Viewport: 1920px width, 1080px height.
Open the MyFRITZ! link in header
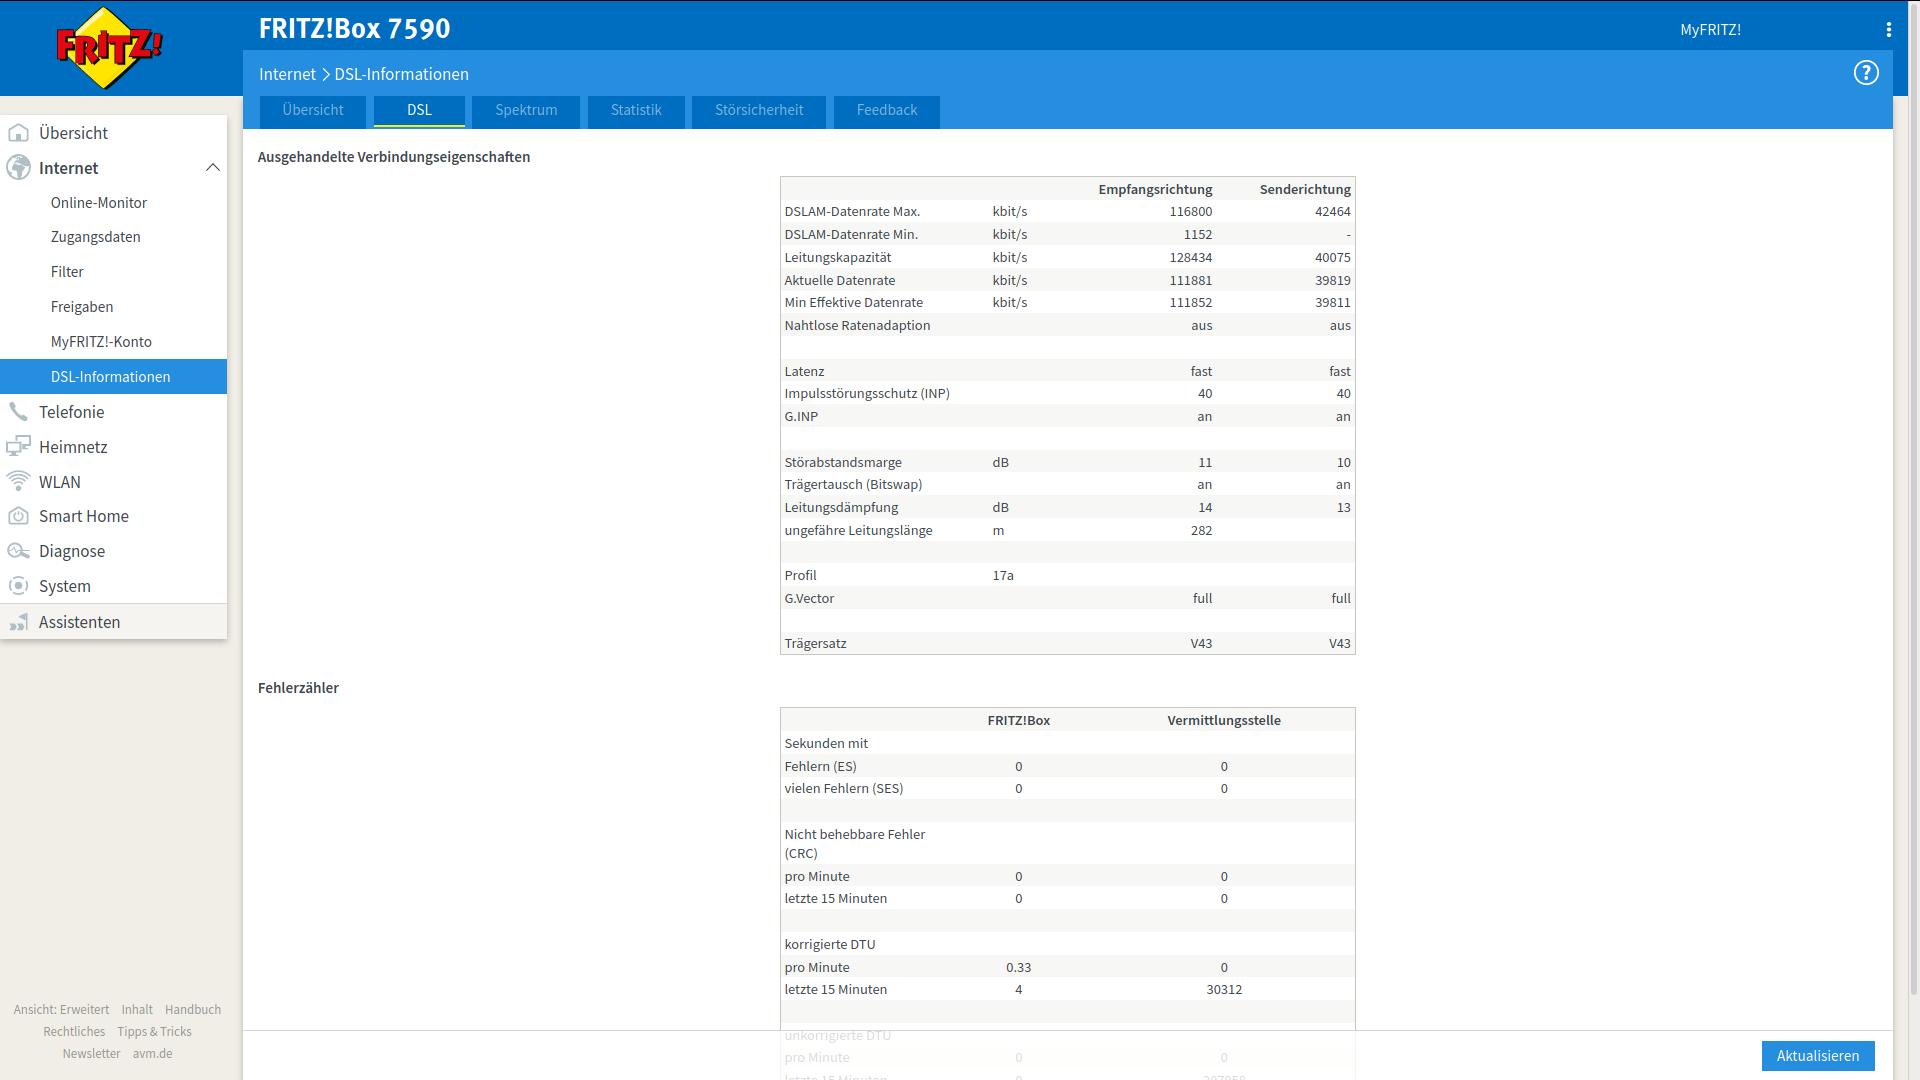pos(1710,30)
